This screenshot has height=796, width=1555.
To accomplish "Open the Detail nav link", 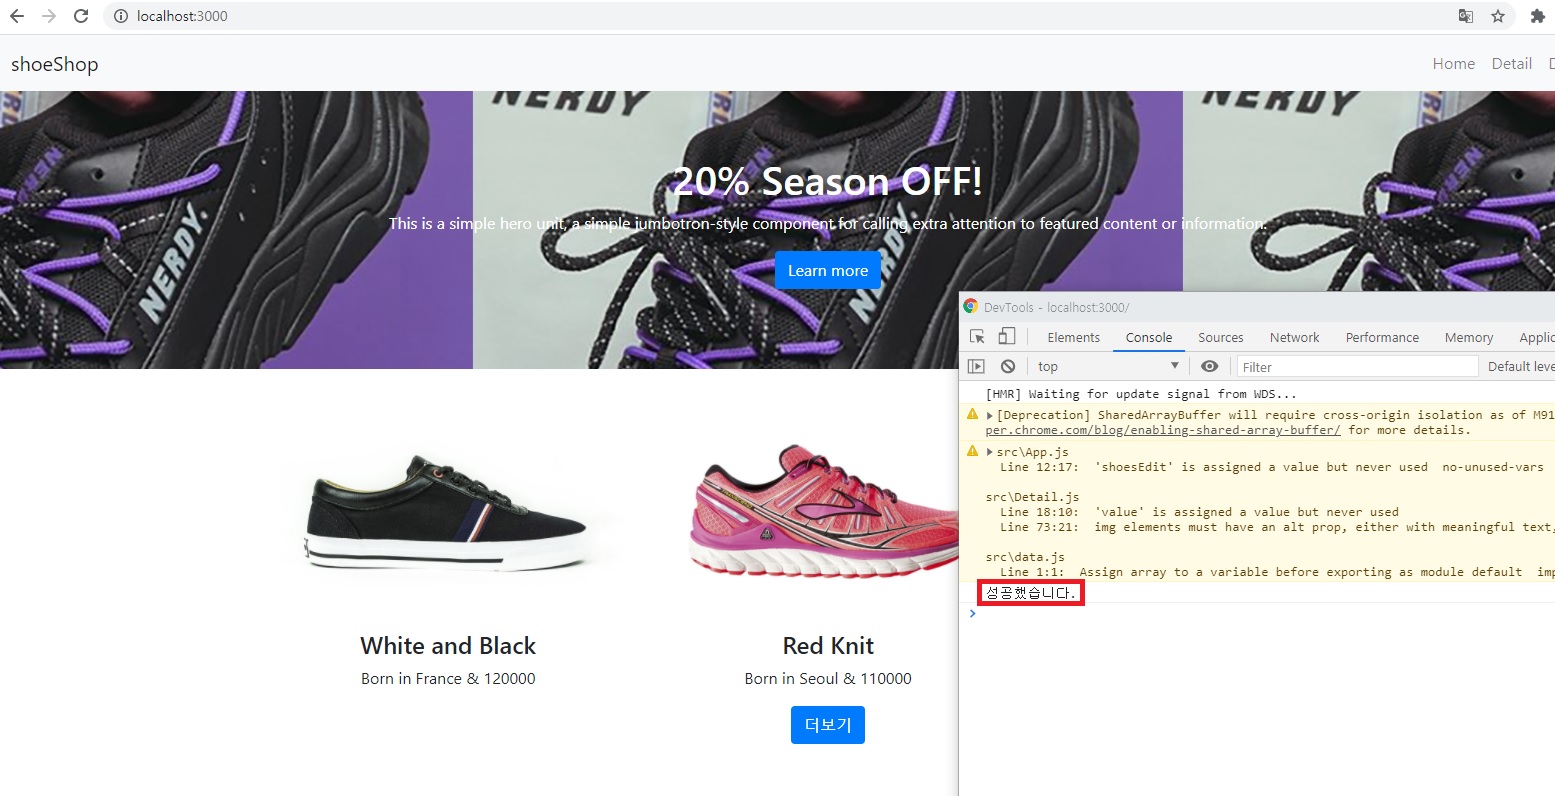I will point(1511,64).
